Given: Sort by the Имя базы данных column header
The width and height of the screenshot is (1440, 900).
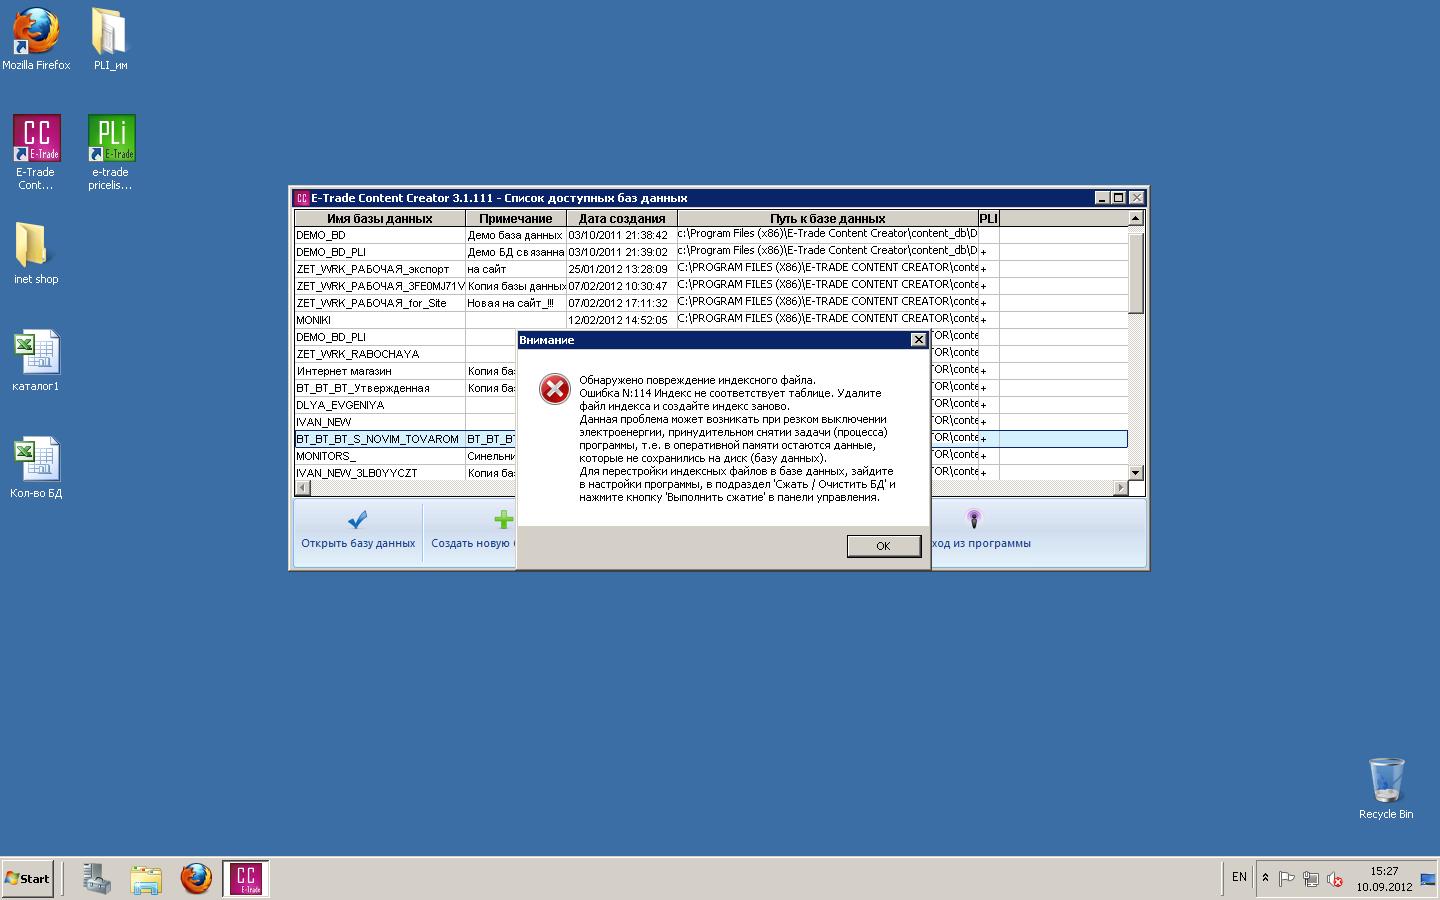Looking at the screenshot, I should point(380,218).
